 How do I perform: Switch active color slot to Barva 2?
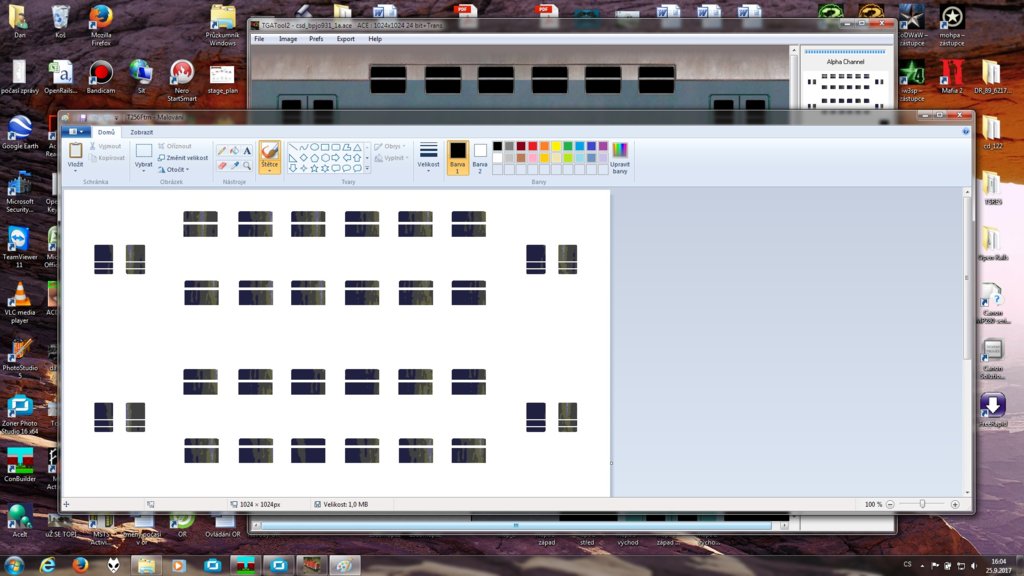click(480, 157)
